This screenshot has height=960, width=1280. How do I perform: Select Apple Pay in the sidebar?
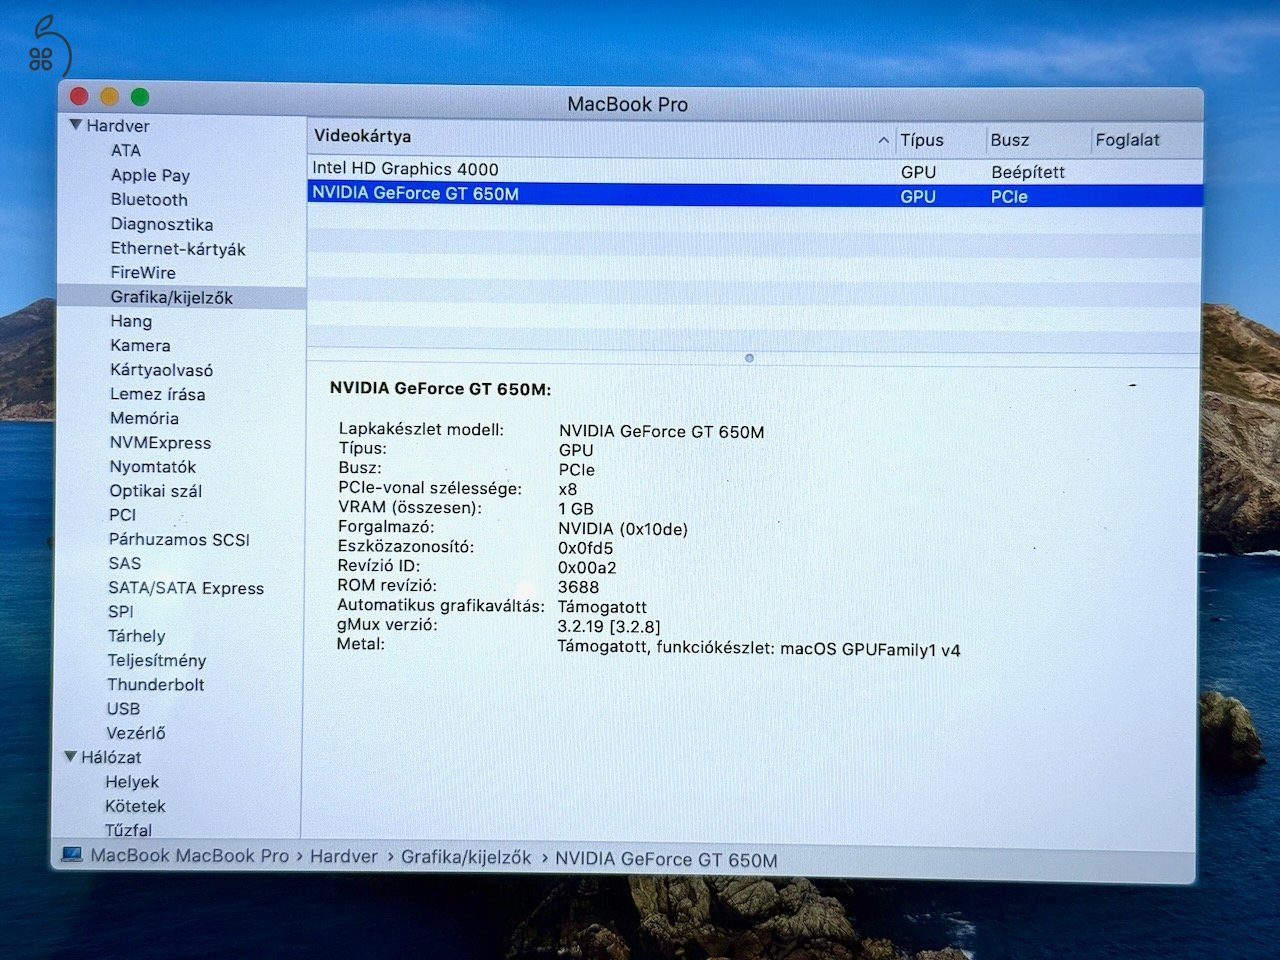click(x=150, y=175)
